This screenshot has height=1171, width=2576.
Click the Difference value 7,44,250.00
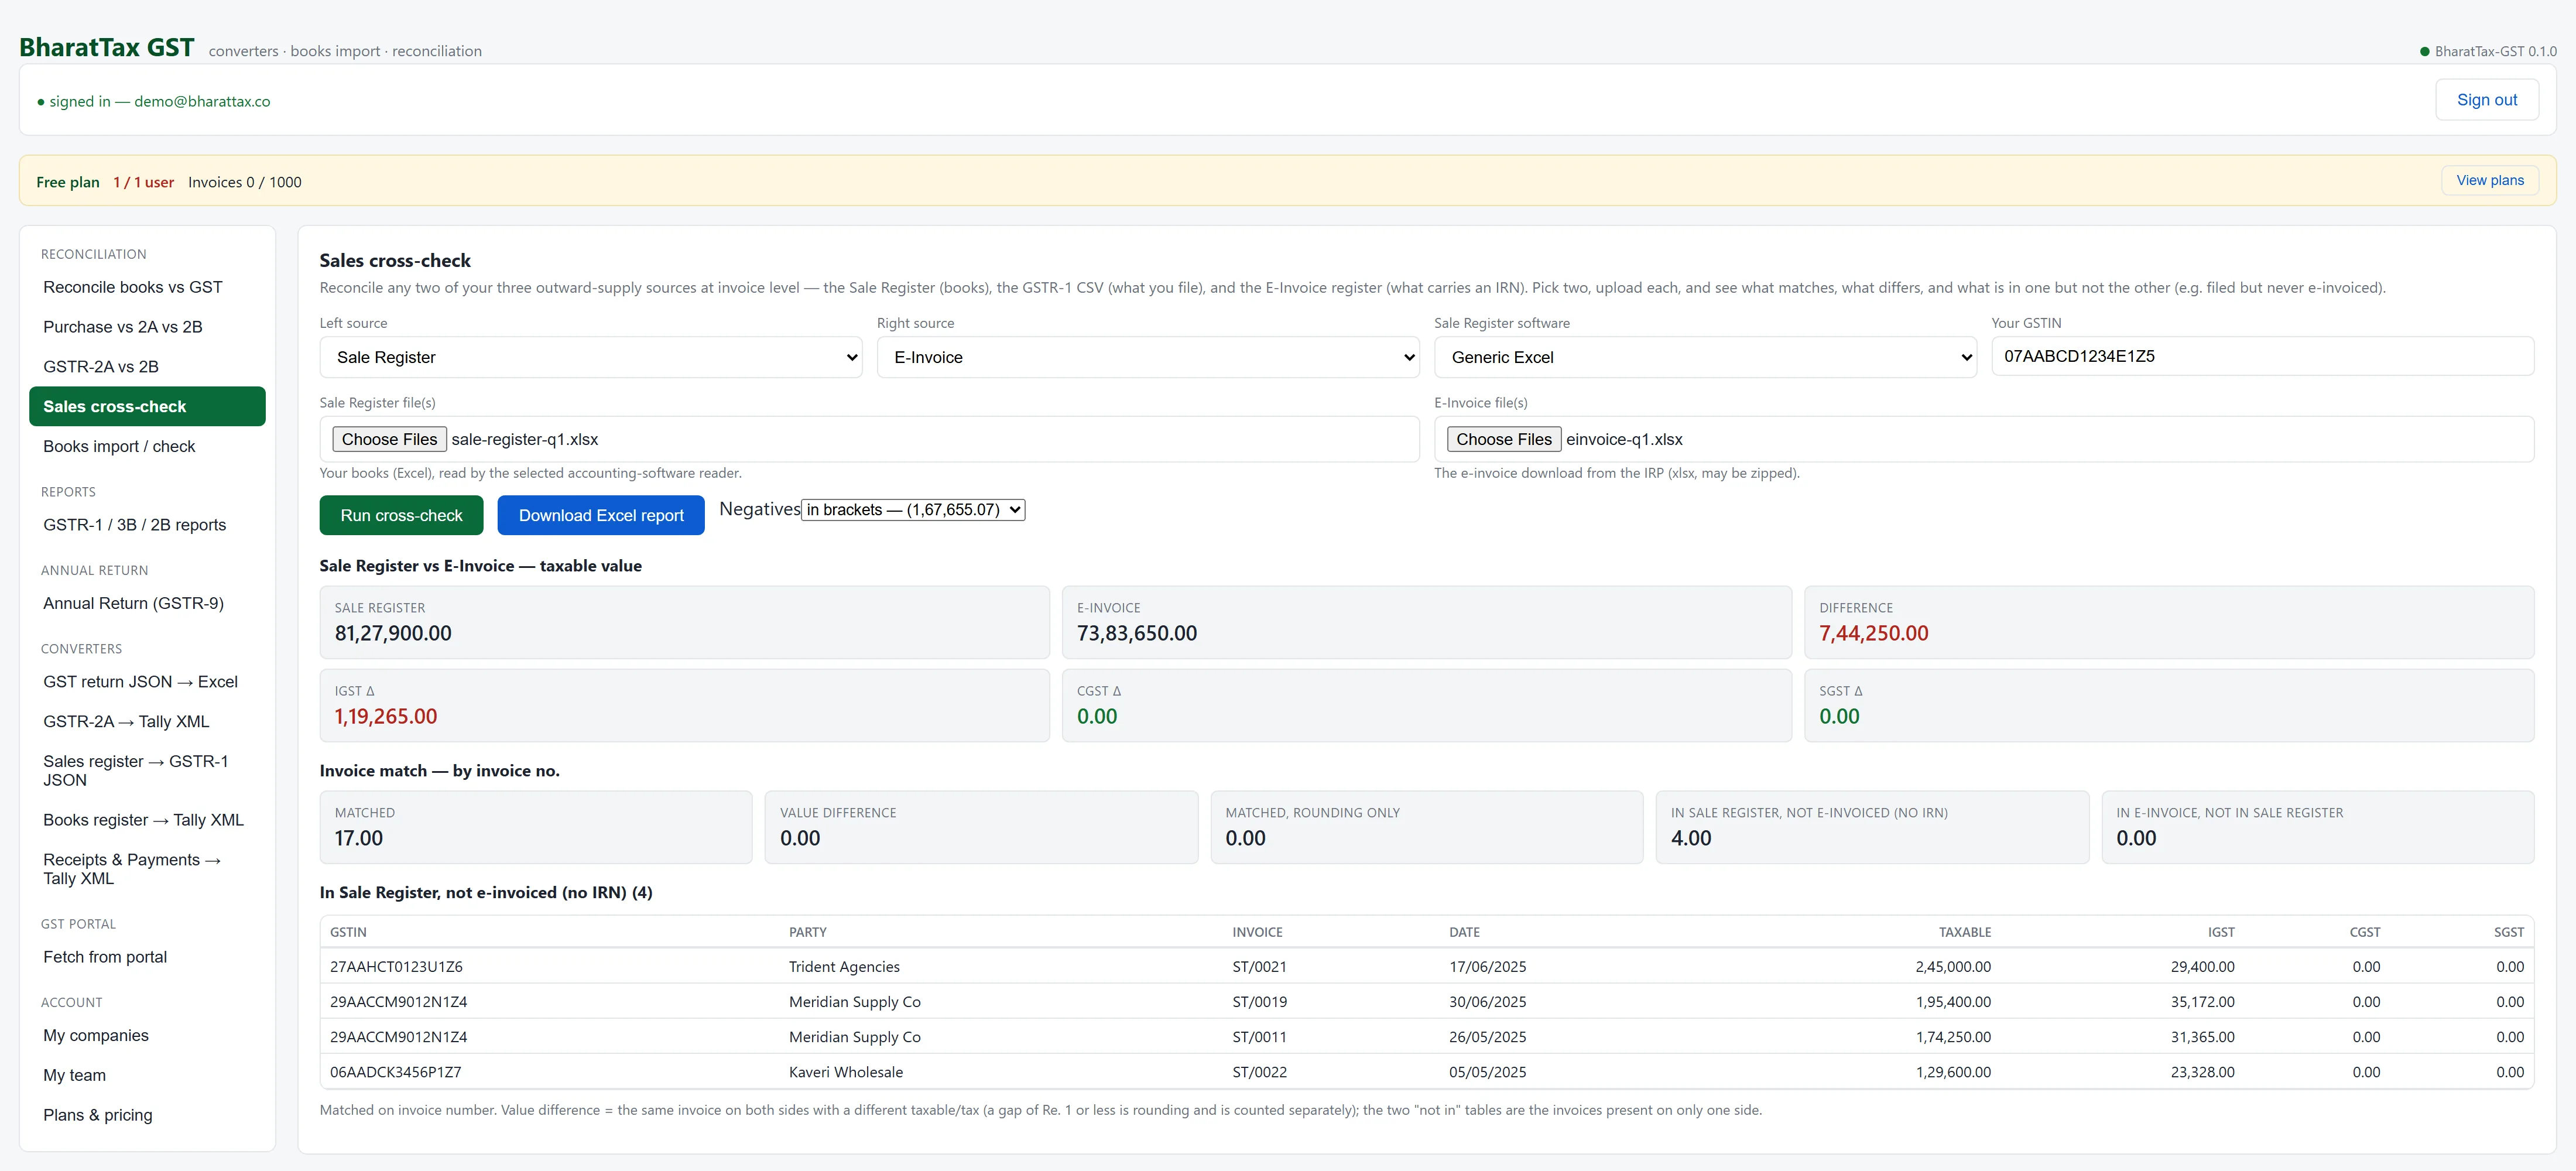point(1873,633)
